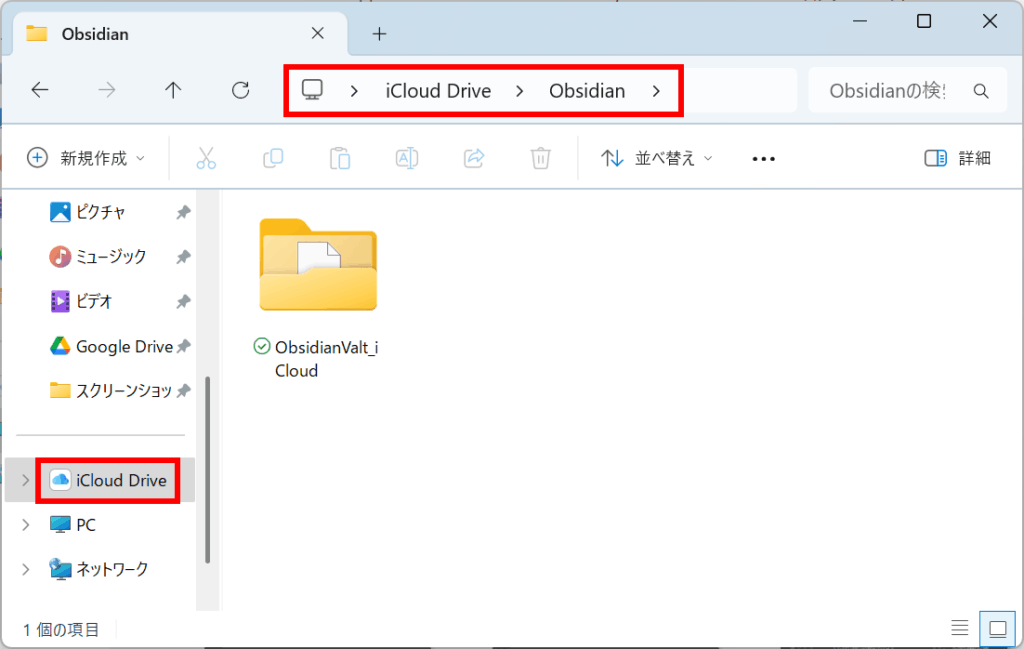Open the three-dot more options menu

(x=764, y=158)
